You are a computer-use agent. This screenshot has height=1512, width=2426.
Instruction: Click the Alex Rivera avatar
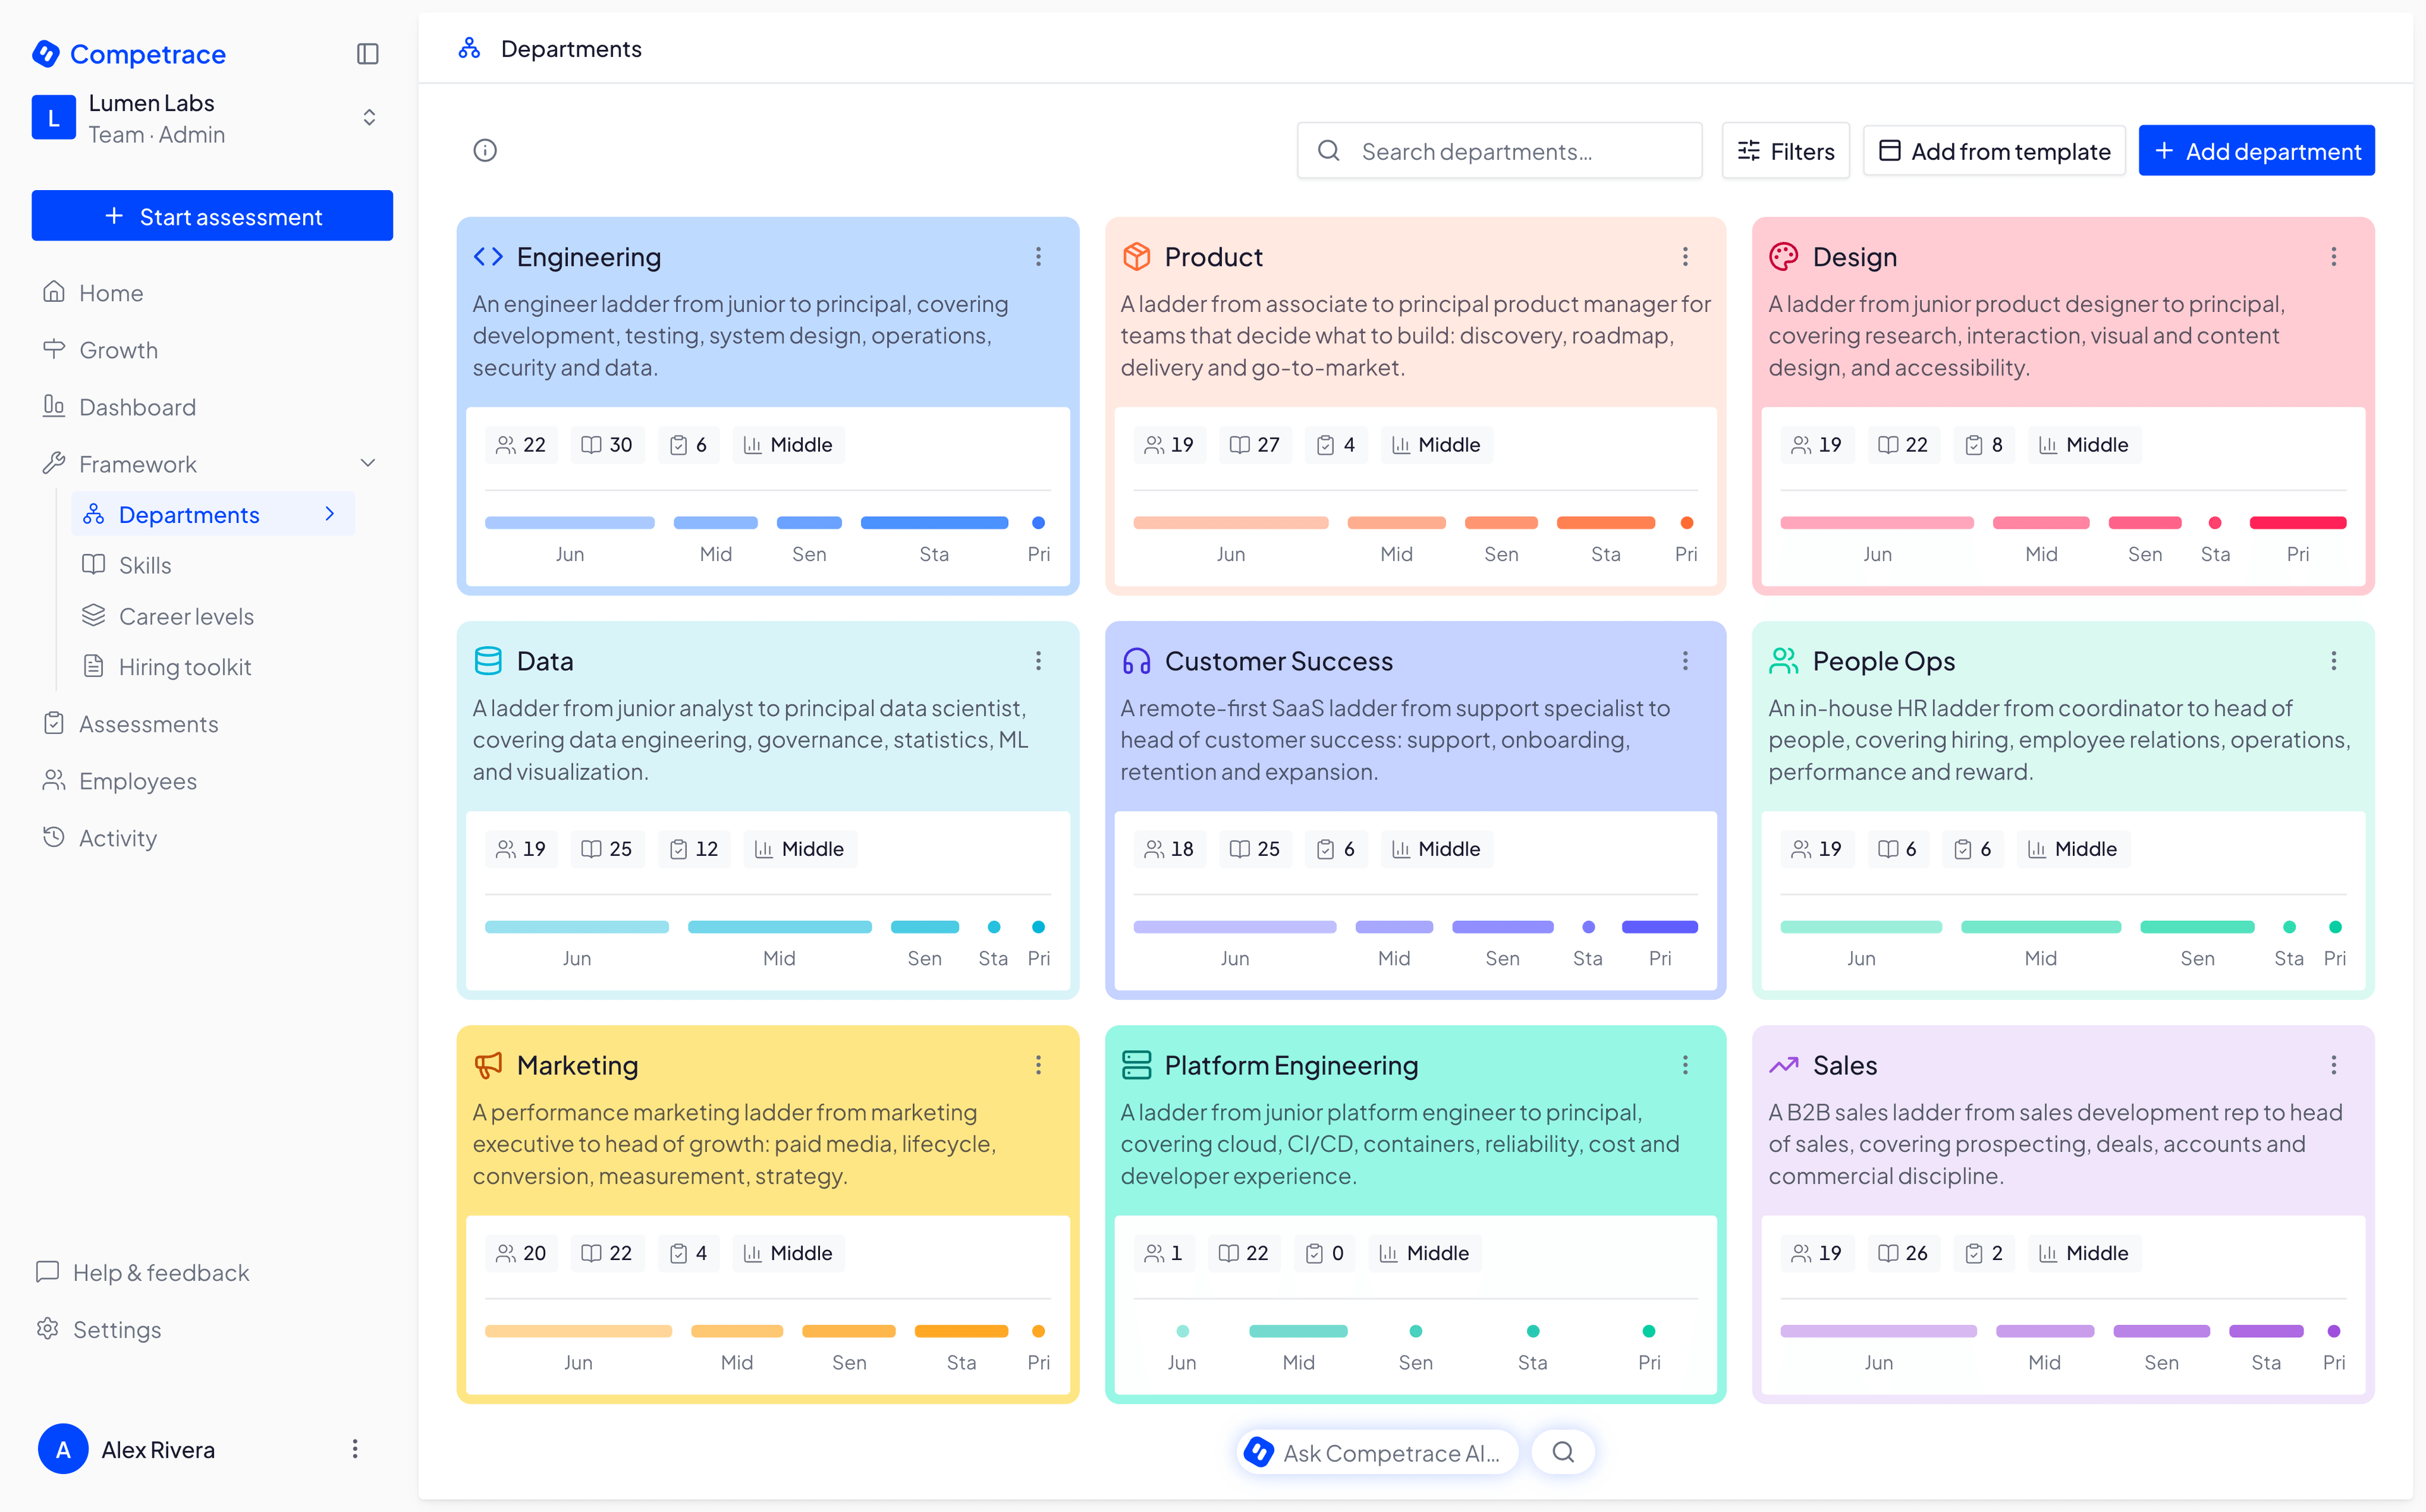(62, 1449)
